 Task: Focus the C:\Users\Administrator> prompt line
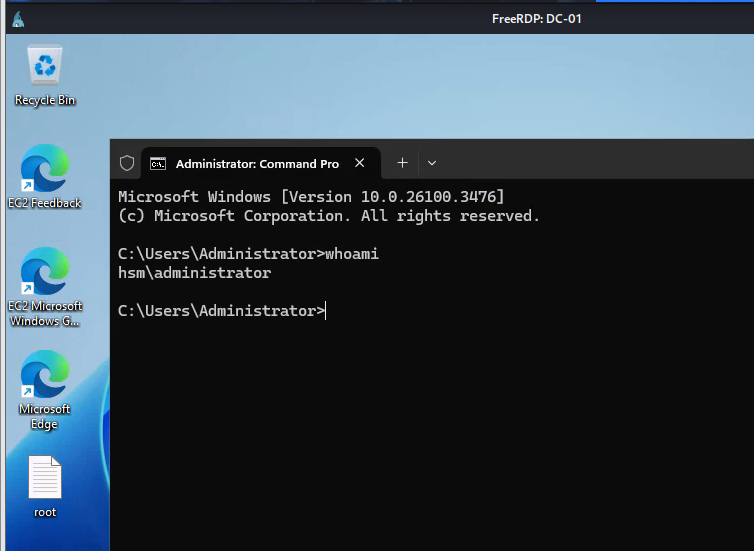pos(221,311)
